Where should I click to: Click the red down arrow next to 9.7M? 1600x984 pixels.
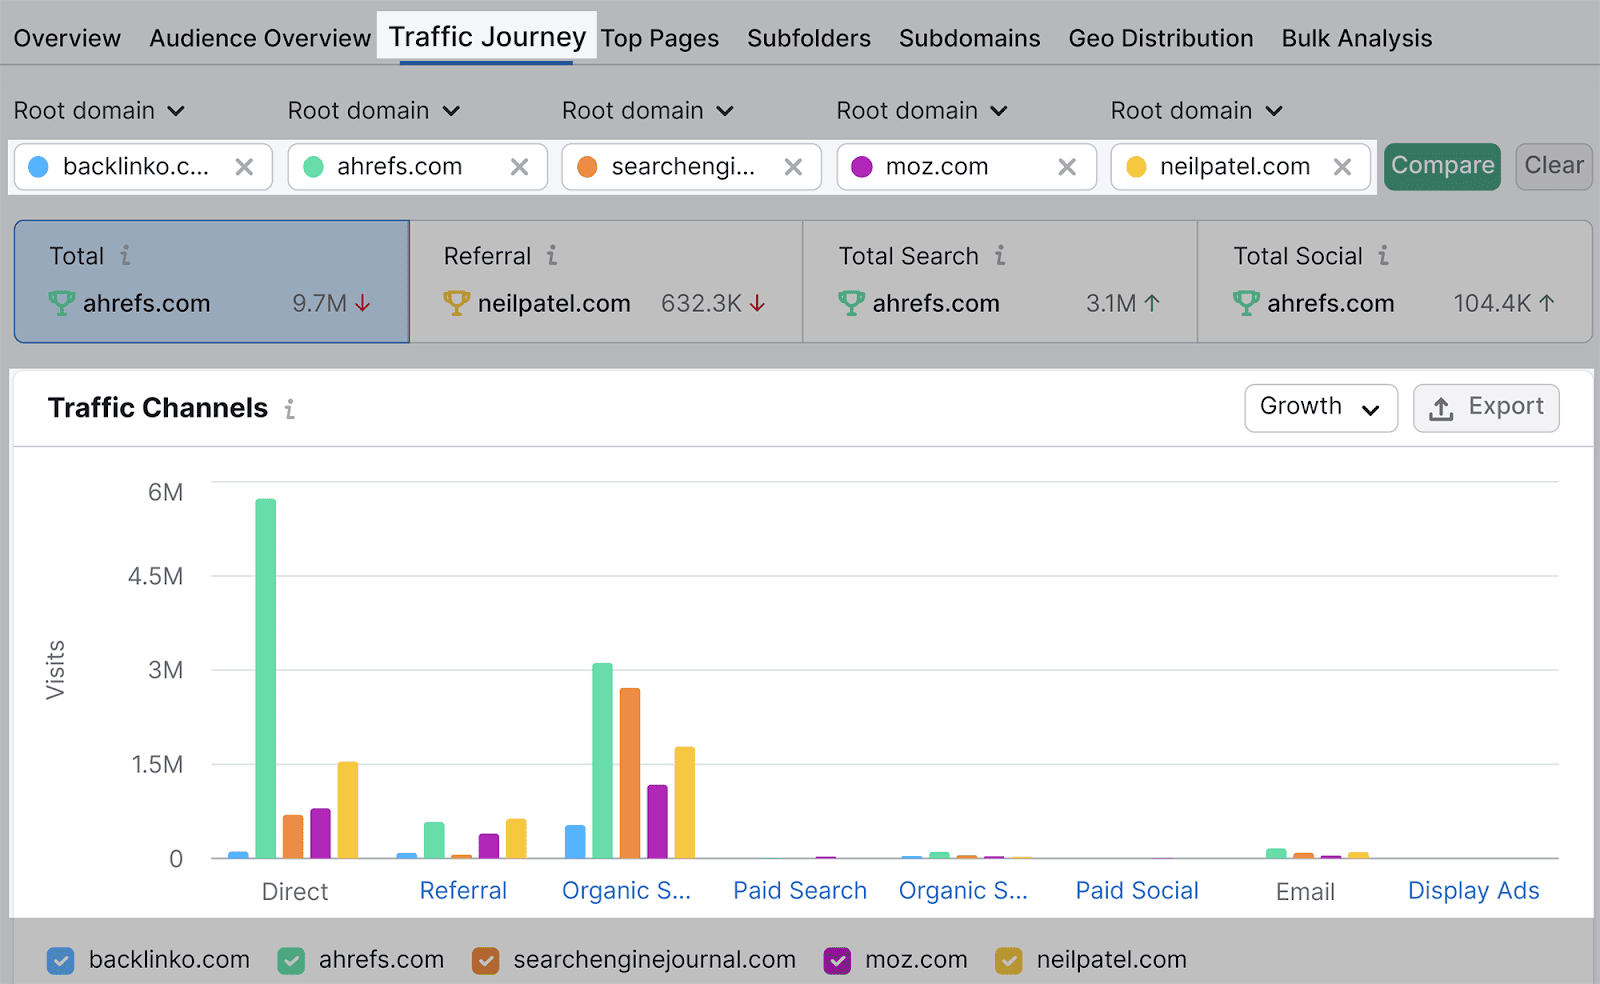pyautogui.click(x=361, y=305)
